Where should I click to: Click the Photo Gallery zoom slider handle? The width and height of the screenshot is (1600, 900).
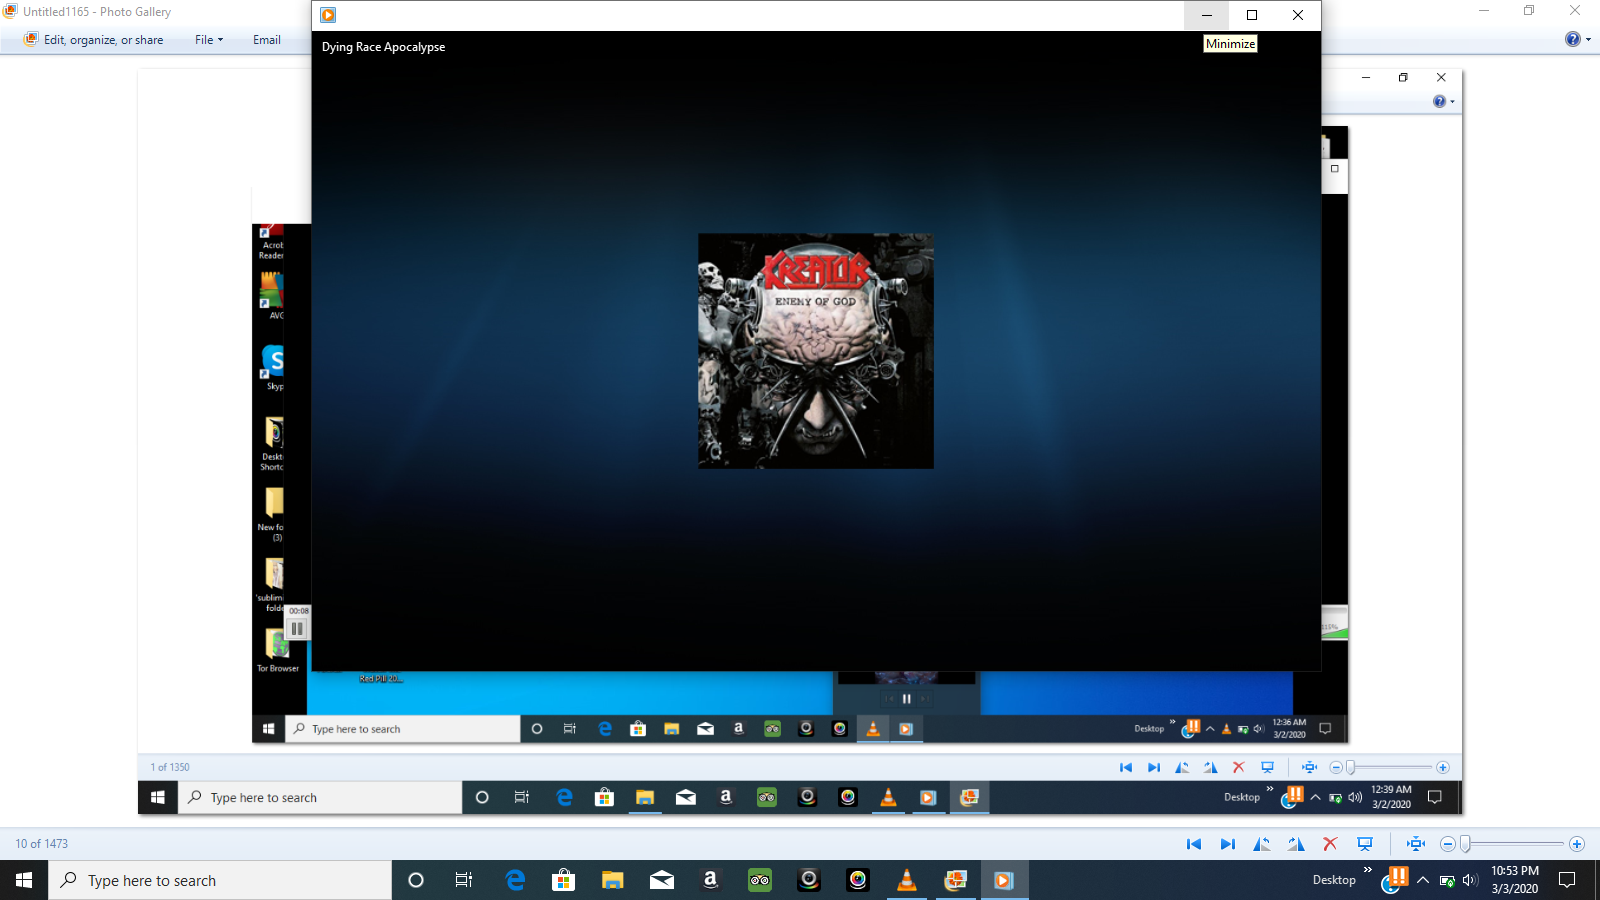(1465, 844)
